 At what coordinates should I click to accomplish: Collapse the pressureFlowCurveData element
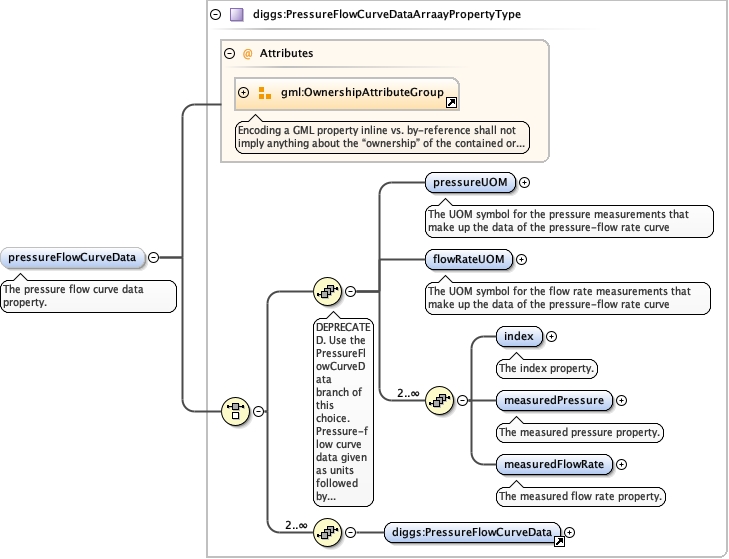pos(153,257)
